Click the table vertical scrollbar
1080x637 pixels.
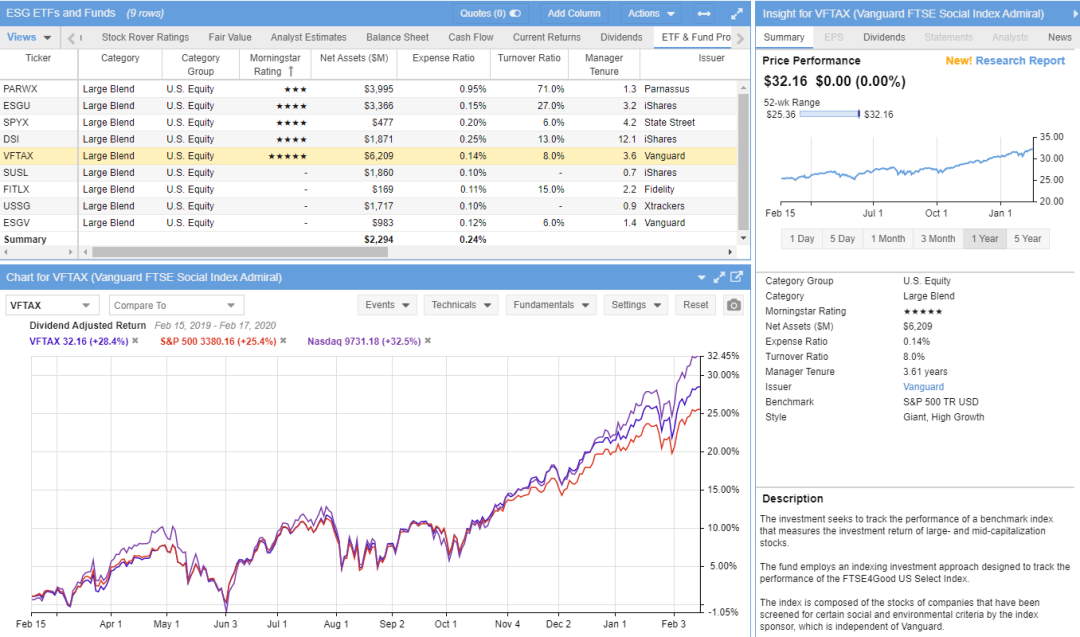[x=742, y=161]
